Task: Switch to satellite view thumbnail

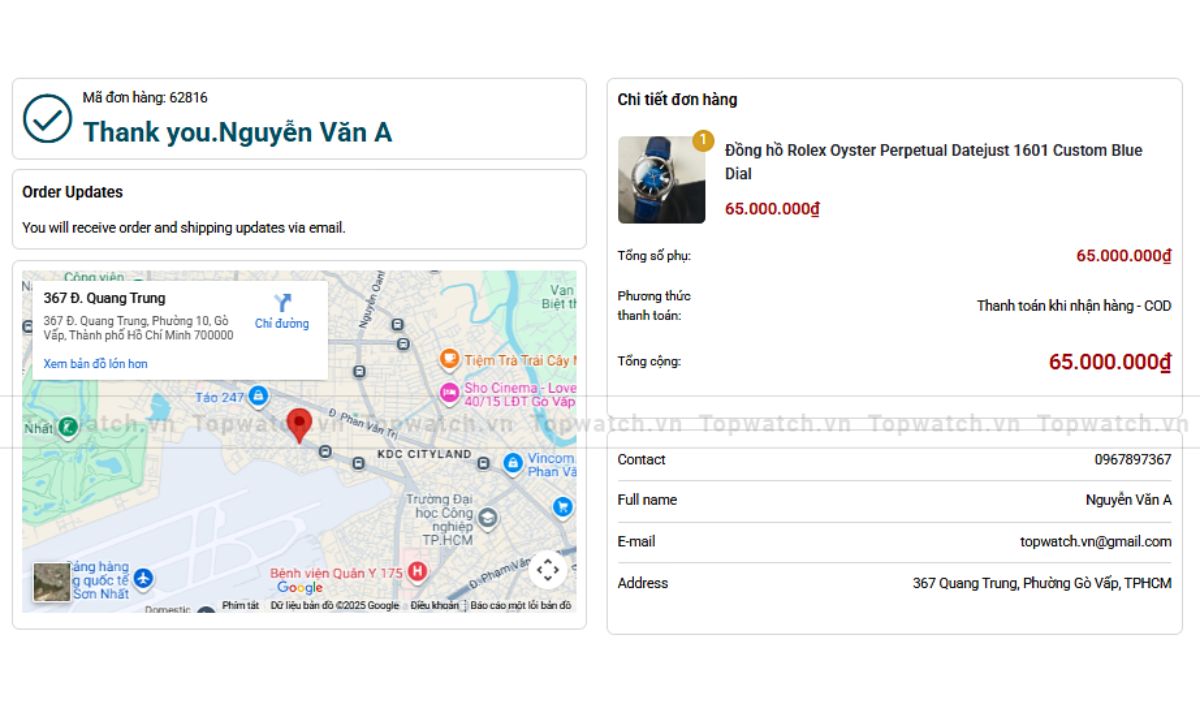Action: tap(52, 582)
